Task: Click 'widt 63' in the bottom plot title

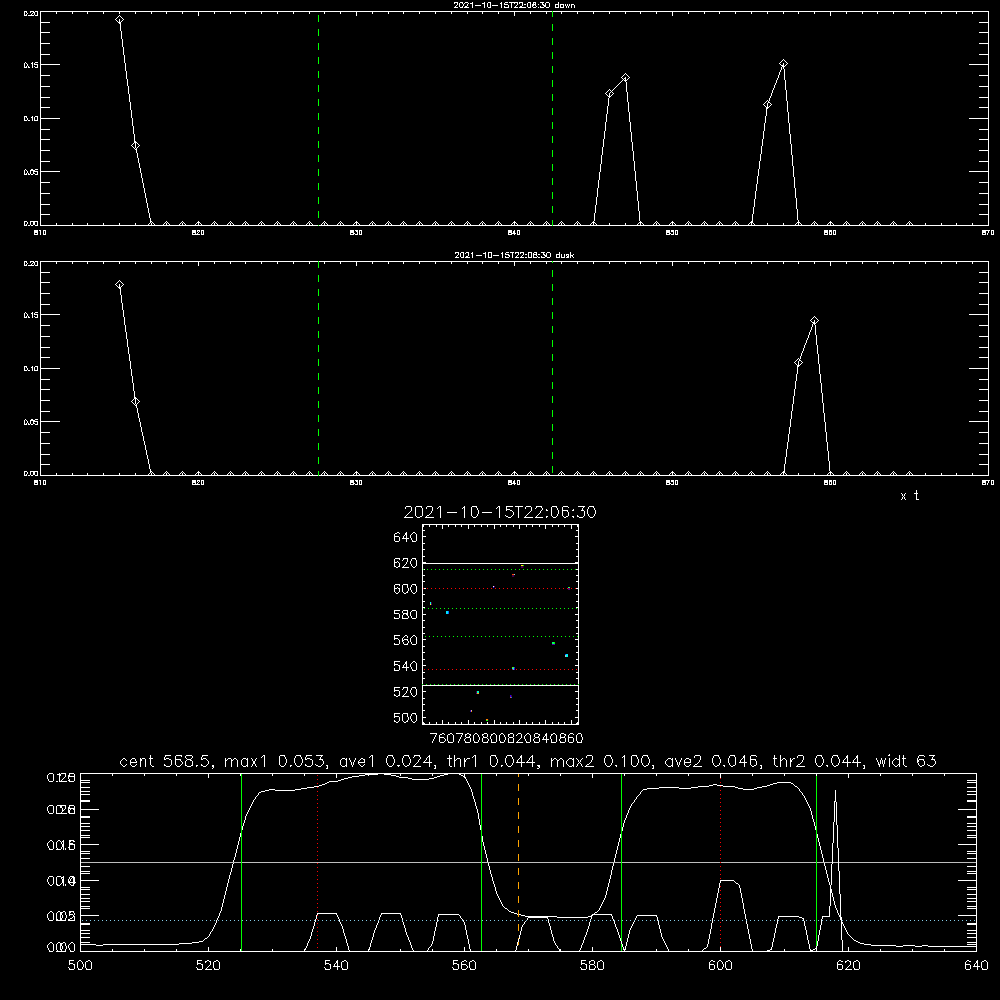Action: click(x=906, y=761)
